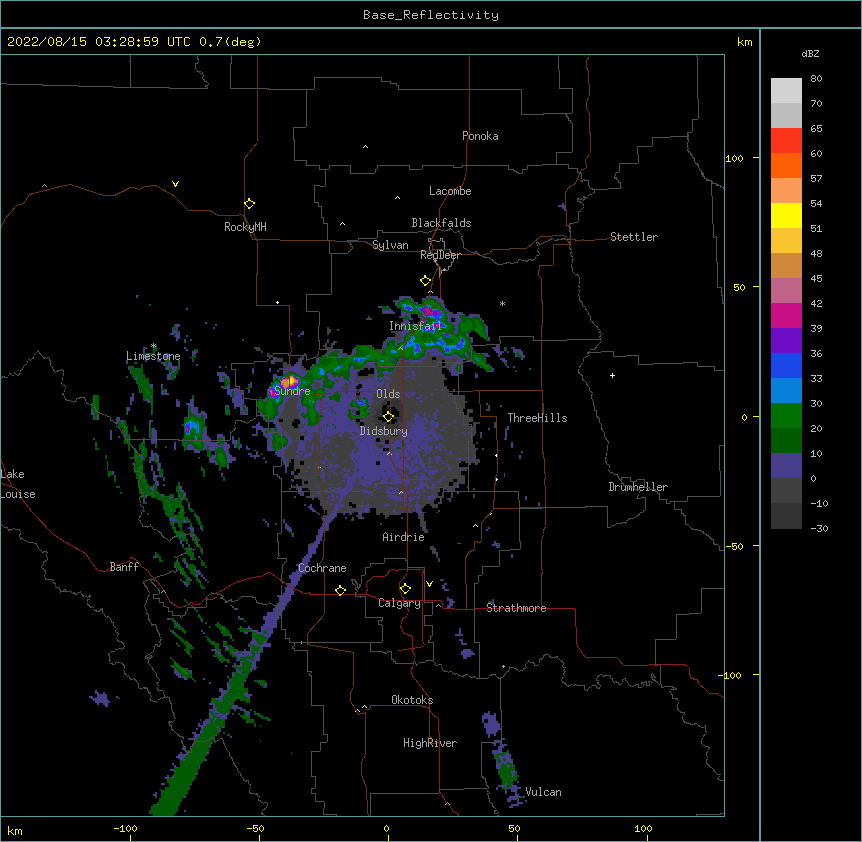Click the Sylvan label
Viewport: 862px width, 842px height.
pyautogui.click(x=390, y=245)
